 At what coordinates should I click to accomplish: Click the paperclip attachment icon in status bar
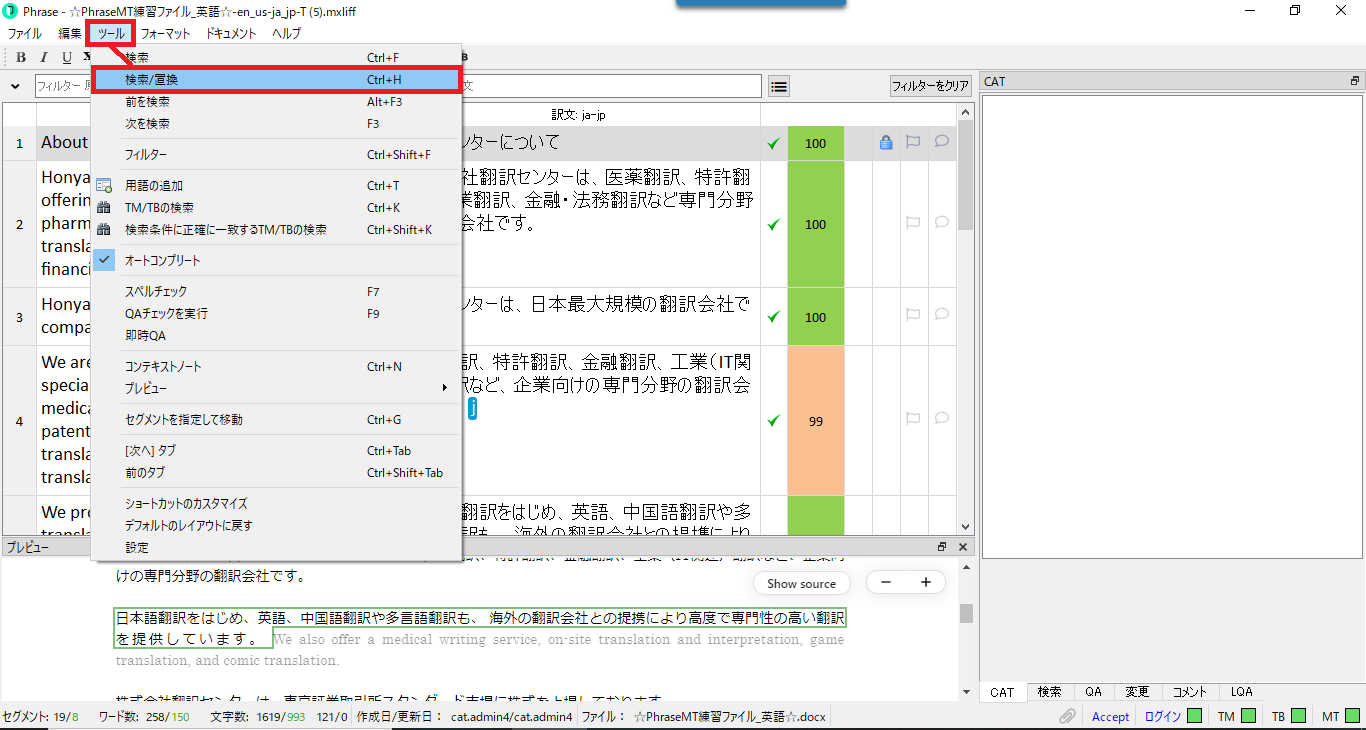click(1068, 716)
